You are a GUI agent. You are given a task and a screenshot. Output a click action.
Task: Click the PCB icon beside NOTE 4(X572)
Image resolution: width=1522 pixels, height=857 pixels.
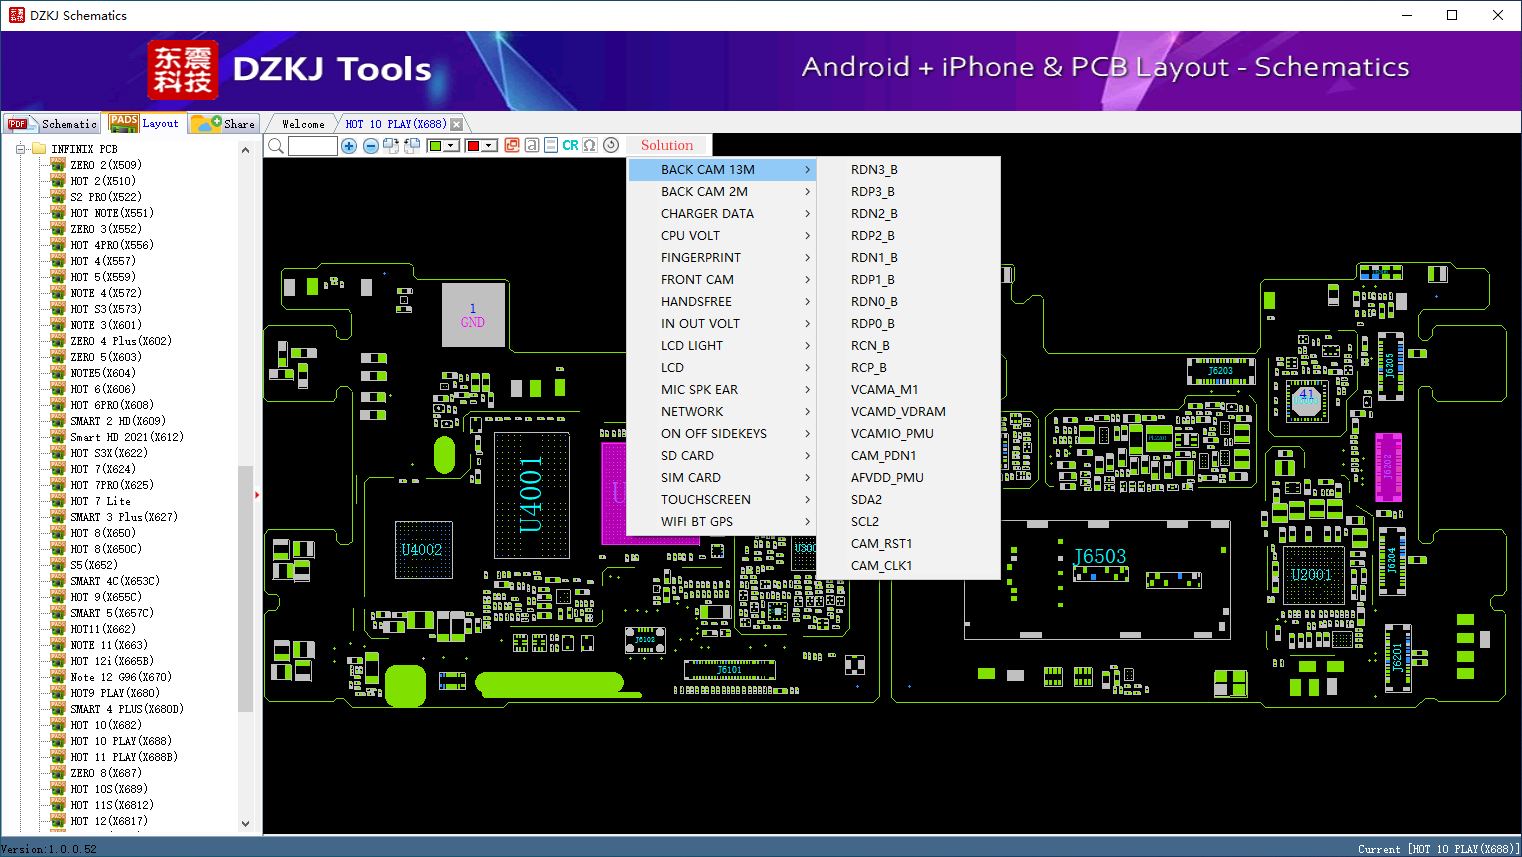[x=58, y=293]
